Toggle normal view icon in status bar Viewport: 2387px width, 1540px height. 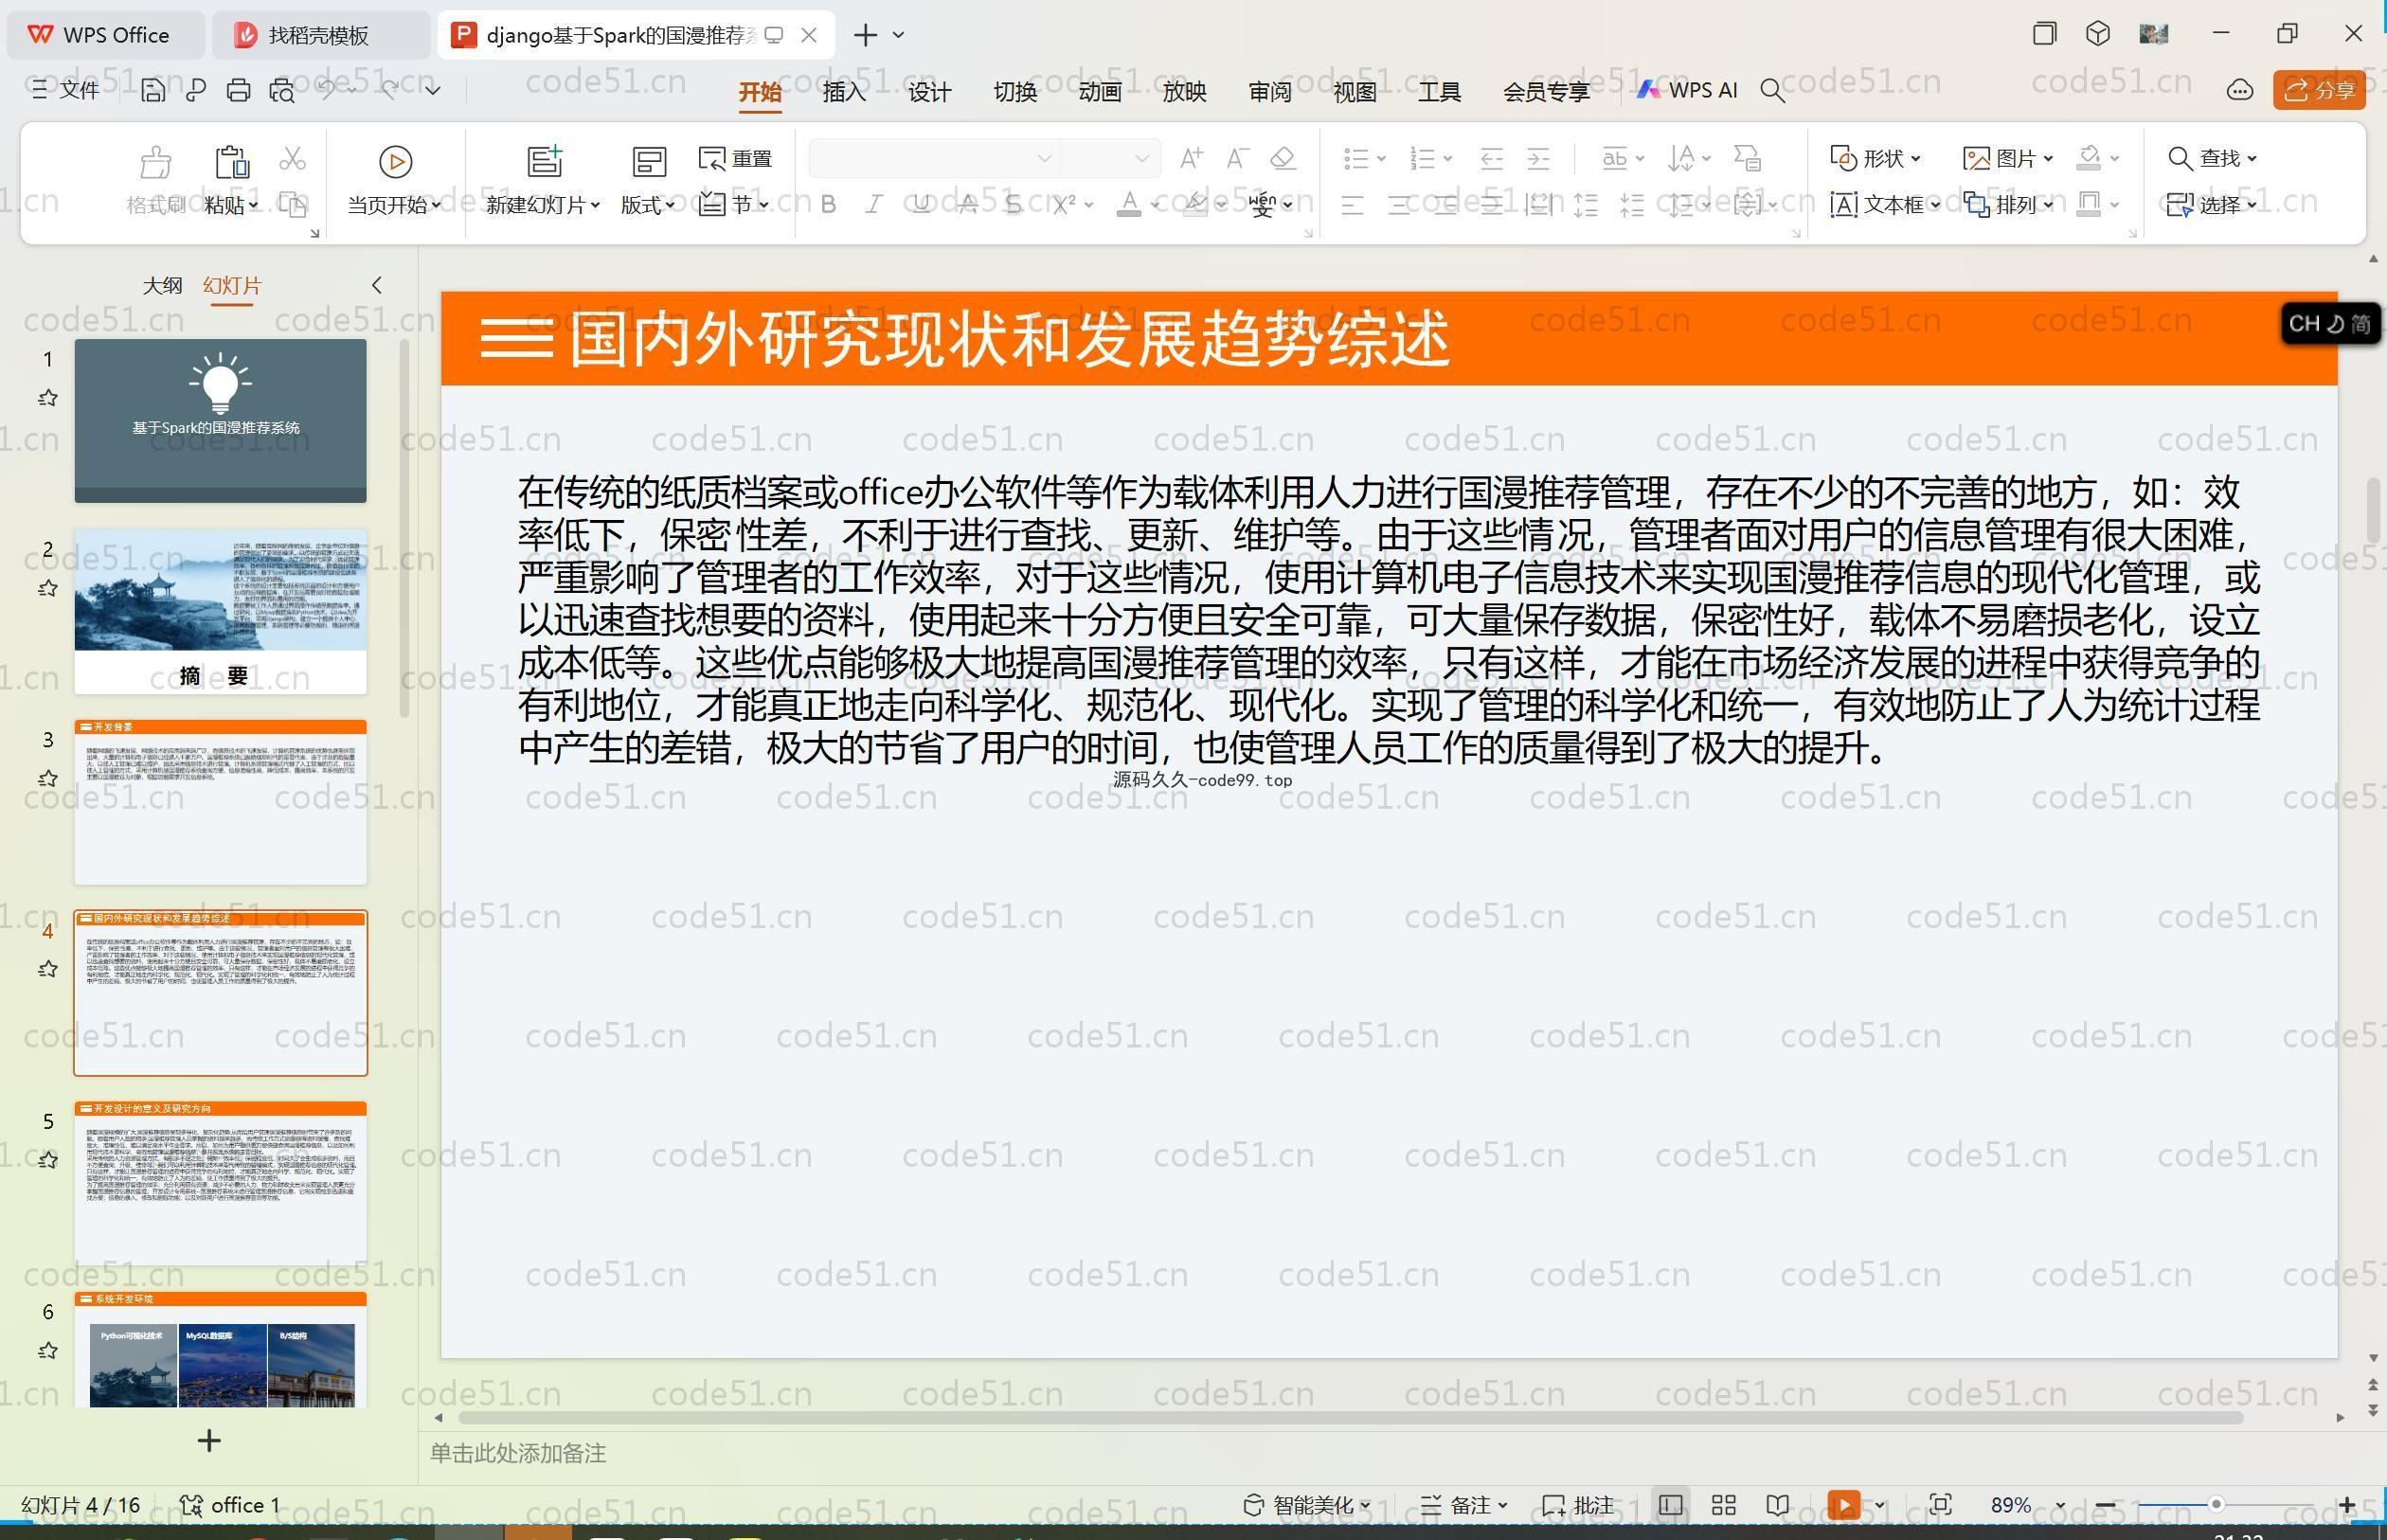(1670, 1505)
